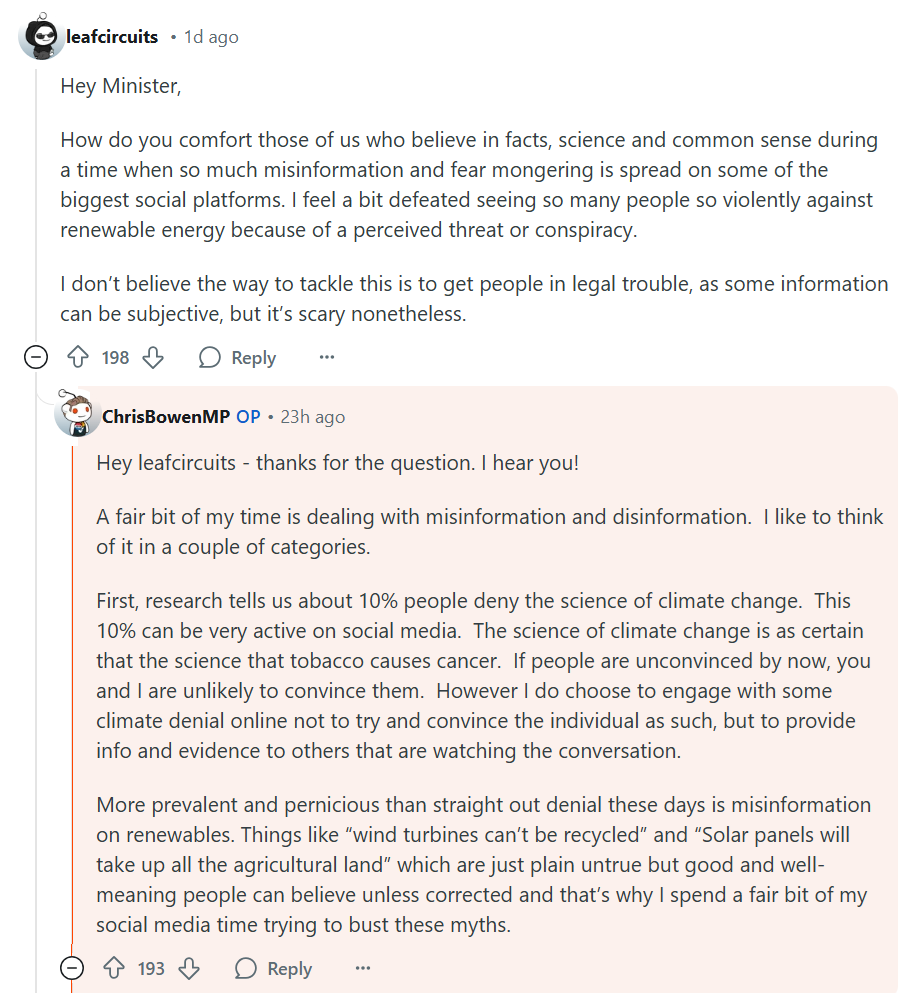The width and height of the screenshot is (918, 993).
Task: Downvote the leafcircuits comment
Action: coord(153,357)
